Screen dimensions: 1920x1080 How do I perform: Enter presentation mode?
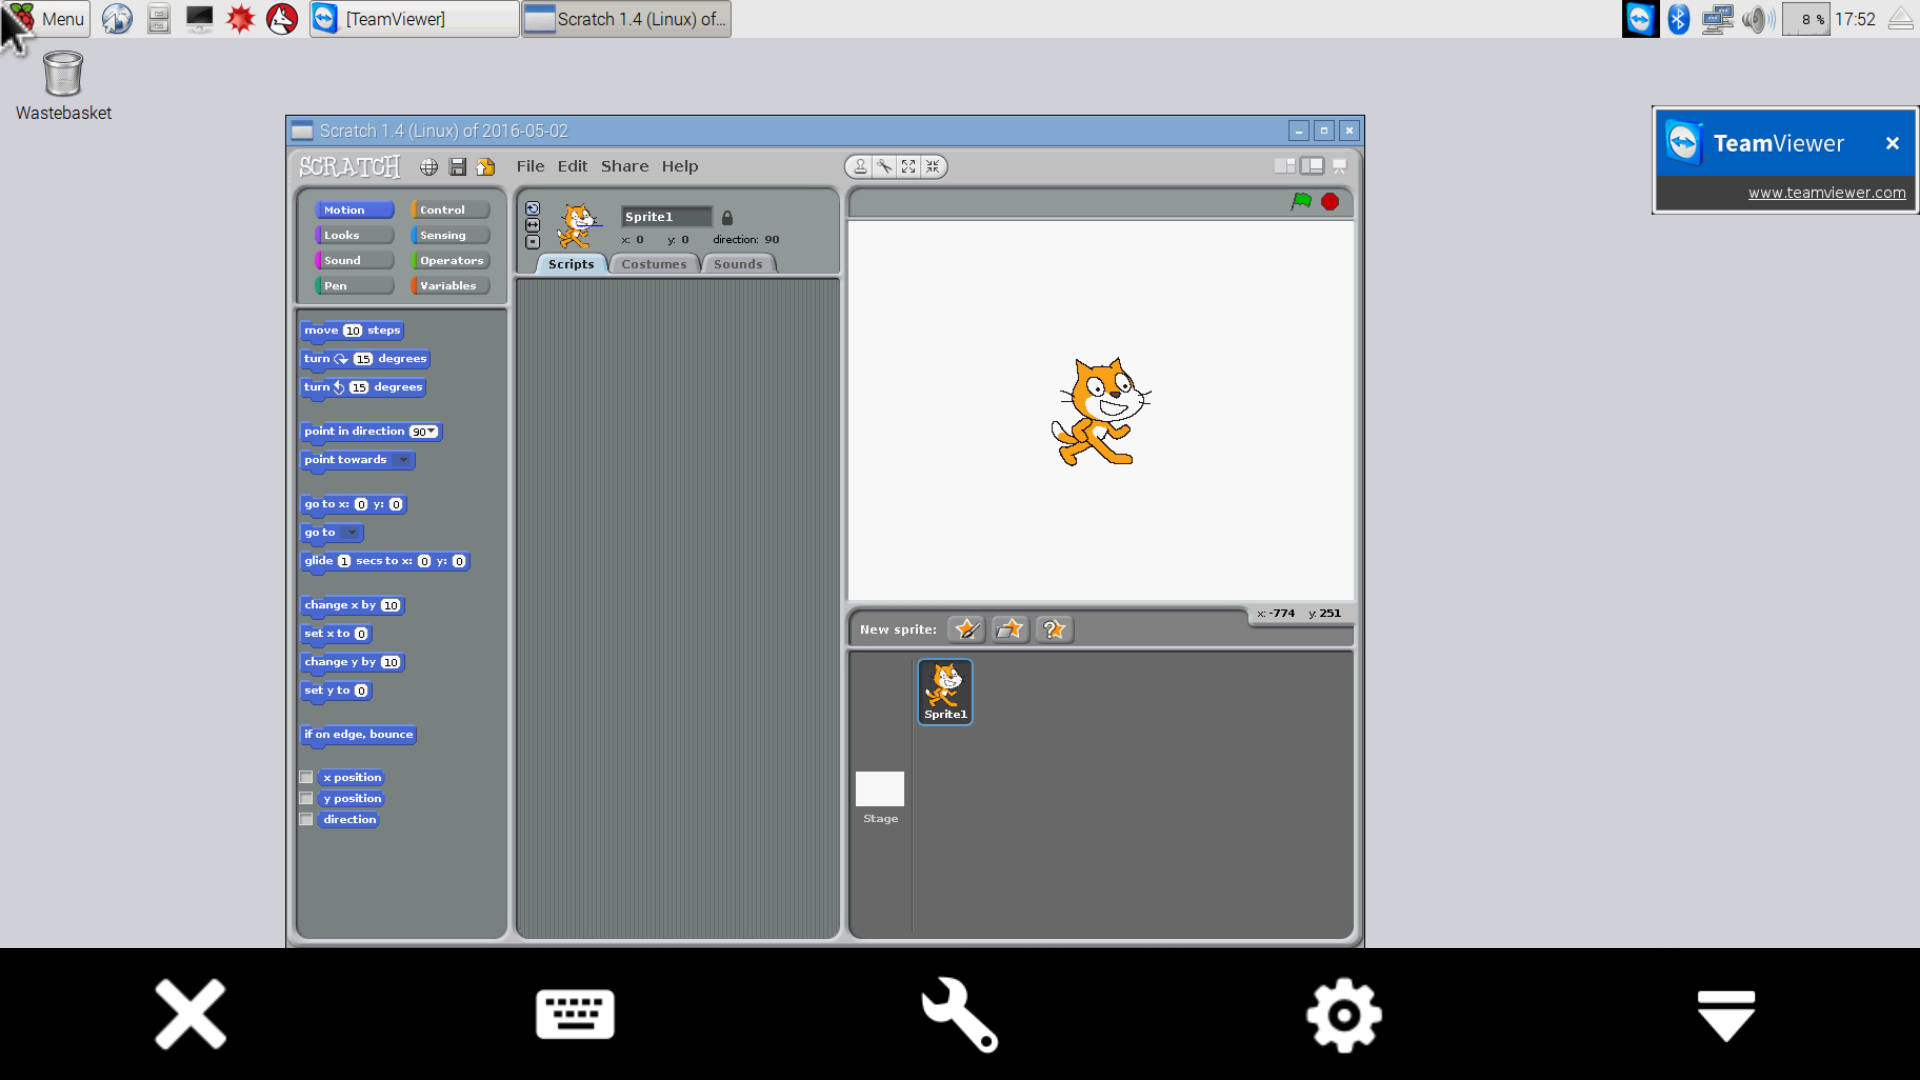click(1339, 166)
